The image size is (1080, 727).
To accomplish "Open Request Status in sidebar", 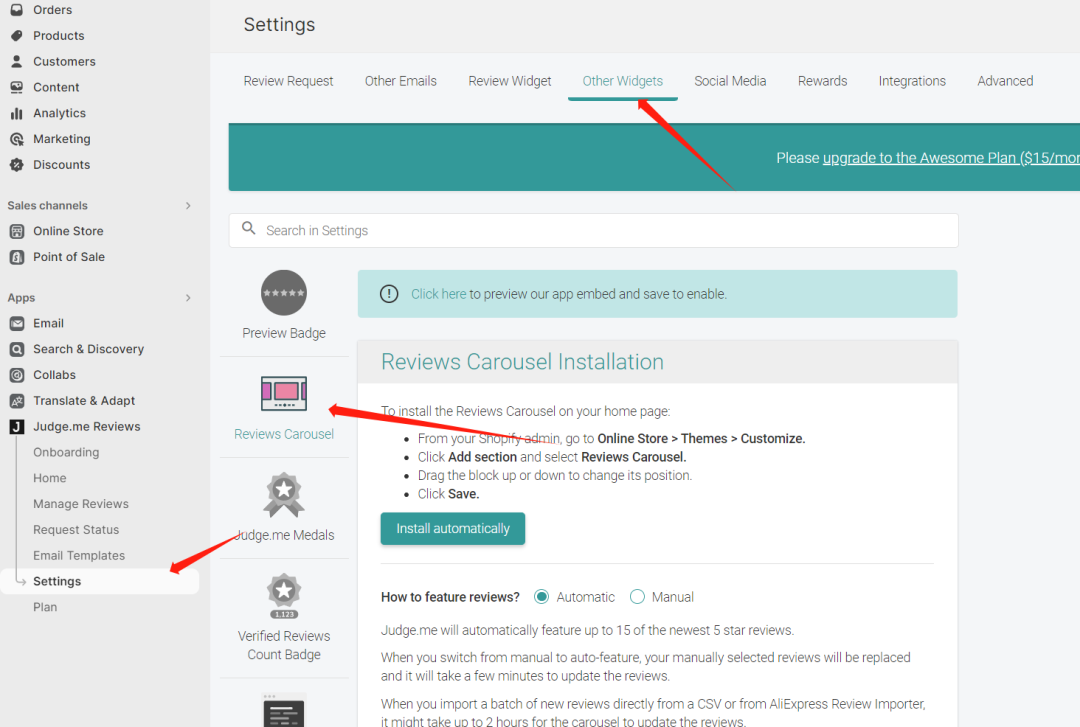I will coord(76,530).
